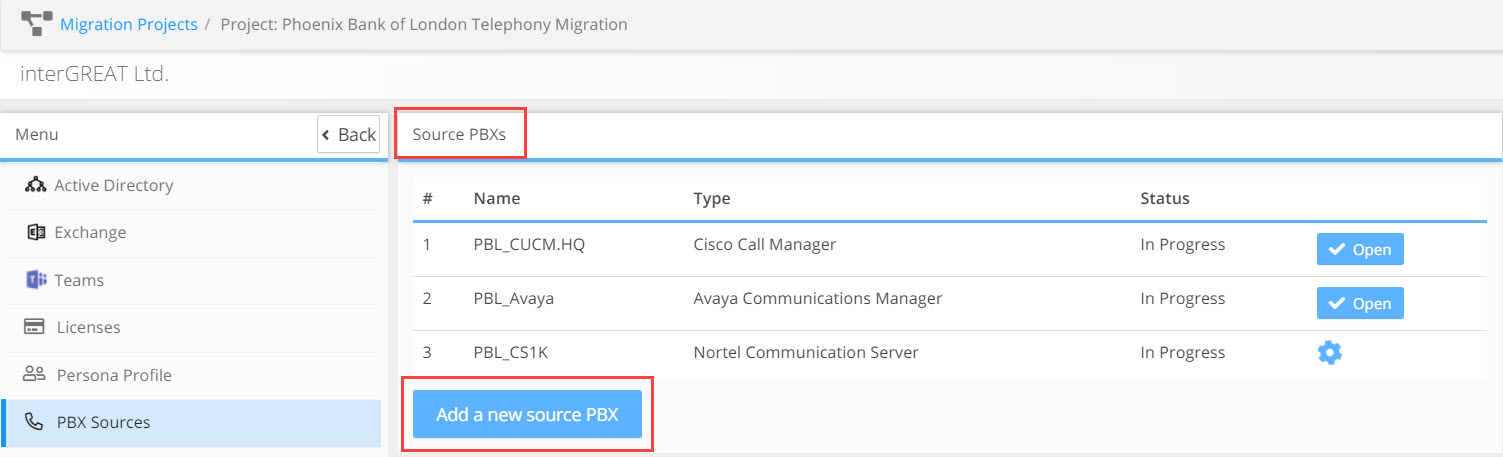This screenshot has height=457, width=1503.
Task: Click the Exchange icon in menu
Action: (35, 232)
